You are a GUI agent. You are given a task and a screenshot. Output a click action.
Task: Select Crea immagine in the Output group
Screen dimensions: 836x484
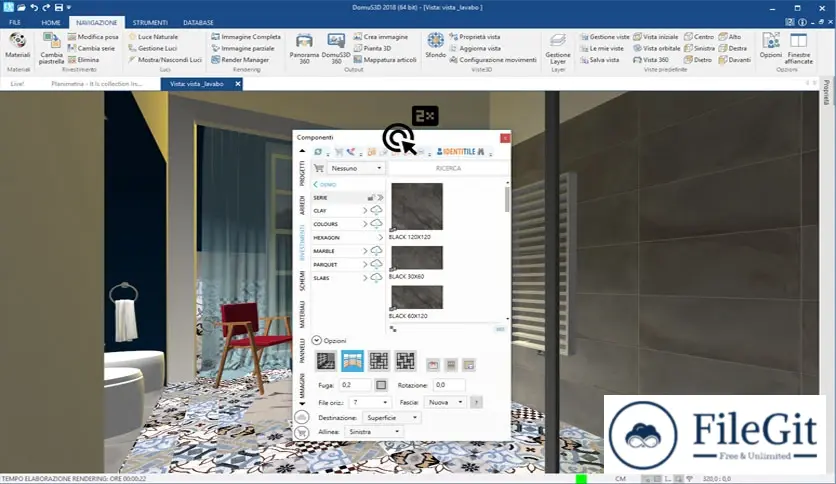click(x=381, y=37)
